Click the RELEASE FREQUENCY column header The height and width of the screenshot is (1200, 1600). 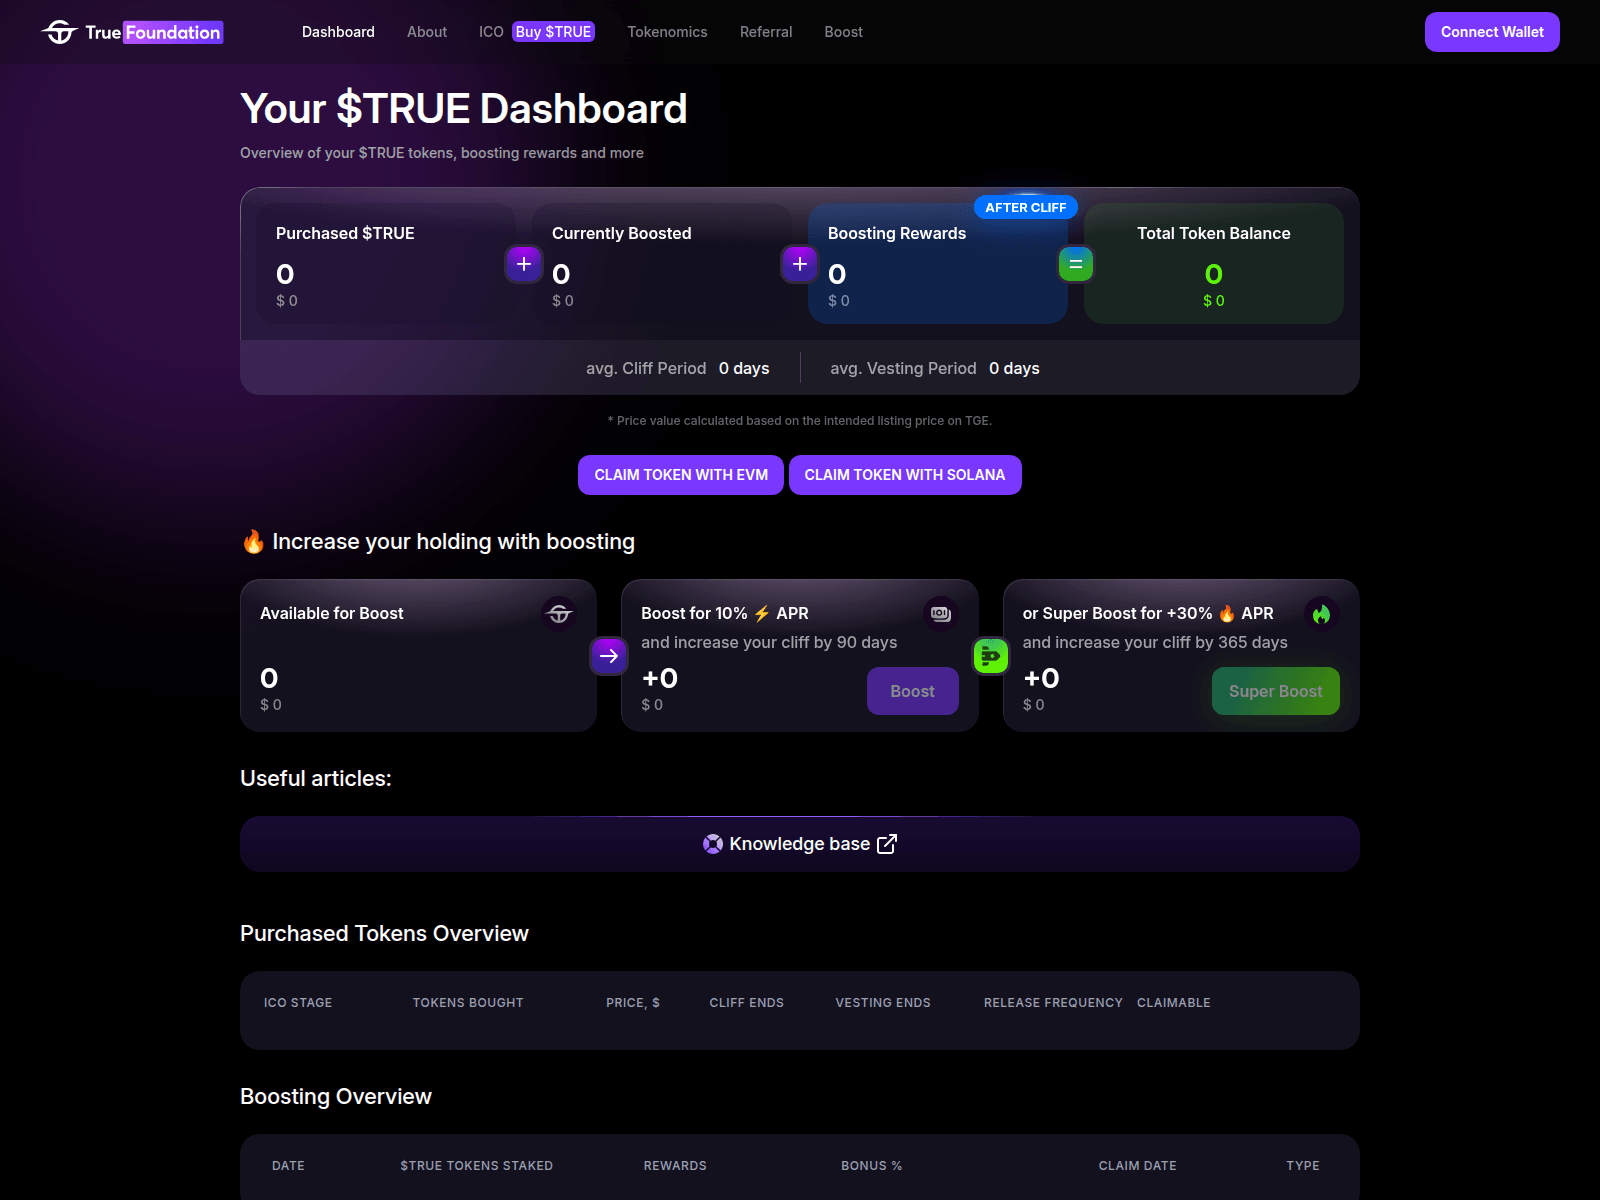pos(1053,1003)
